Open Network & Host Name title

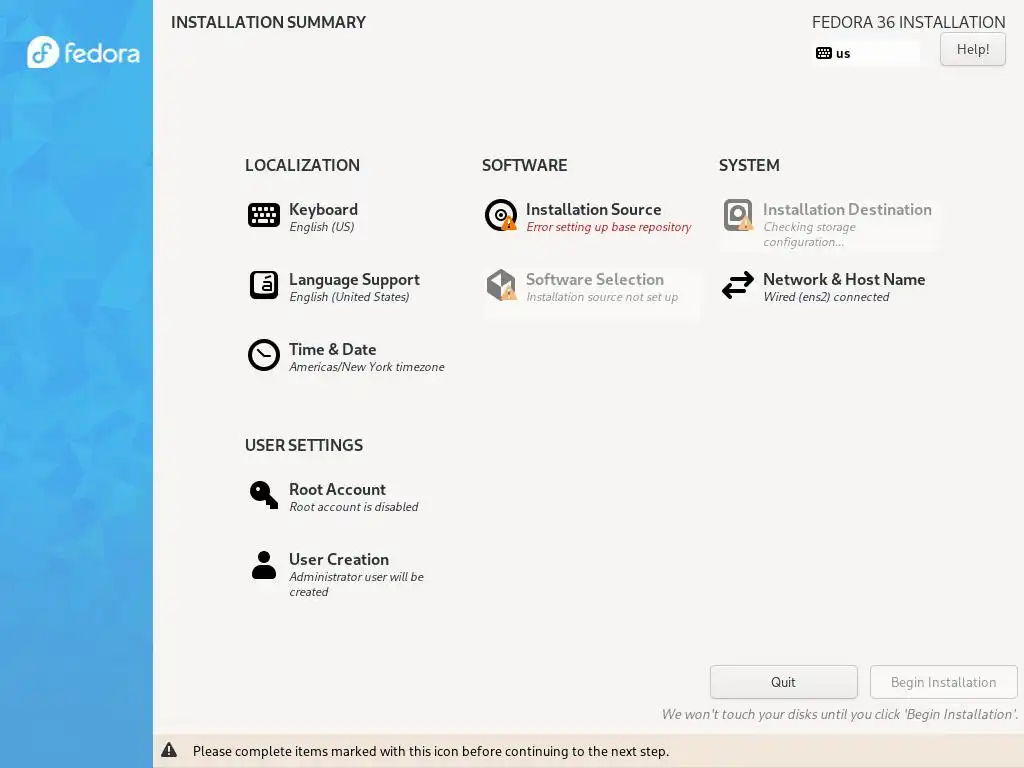click(x=844, y=279)
